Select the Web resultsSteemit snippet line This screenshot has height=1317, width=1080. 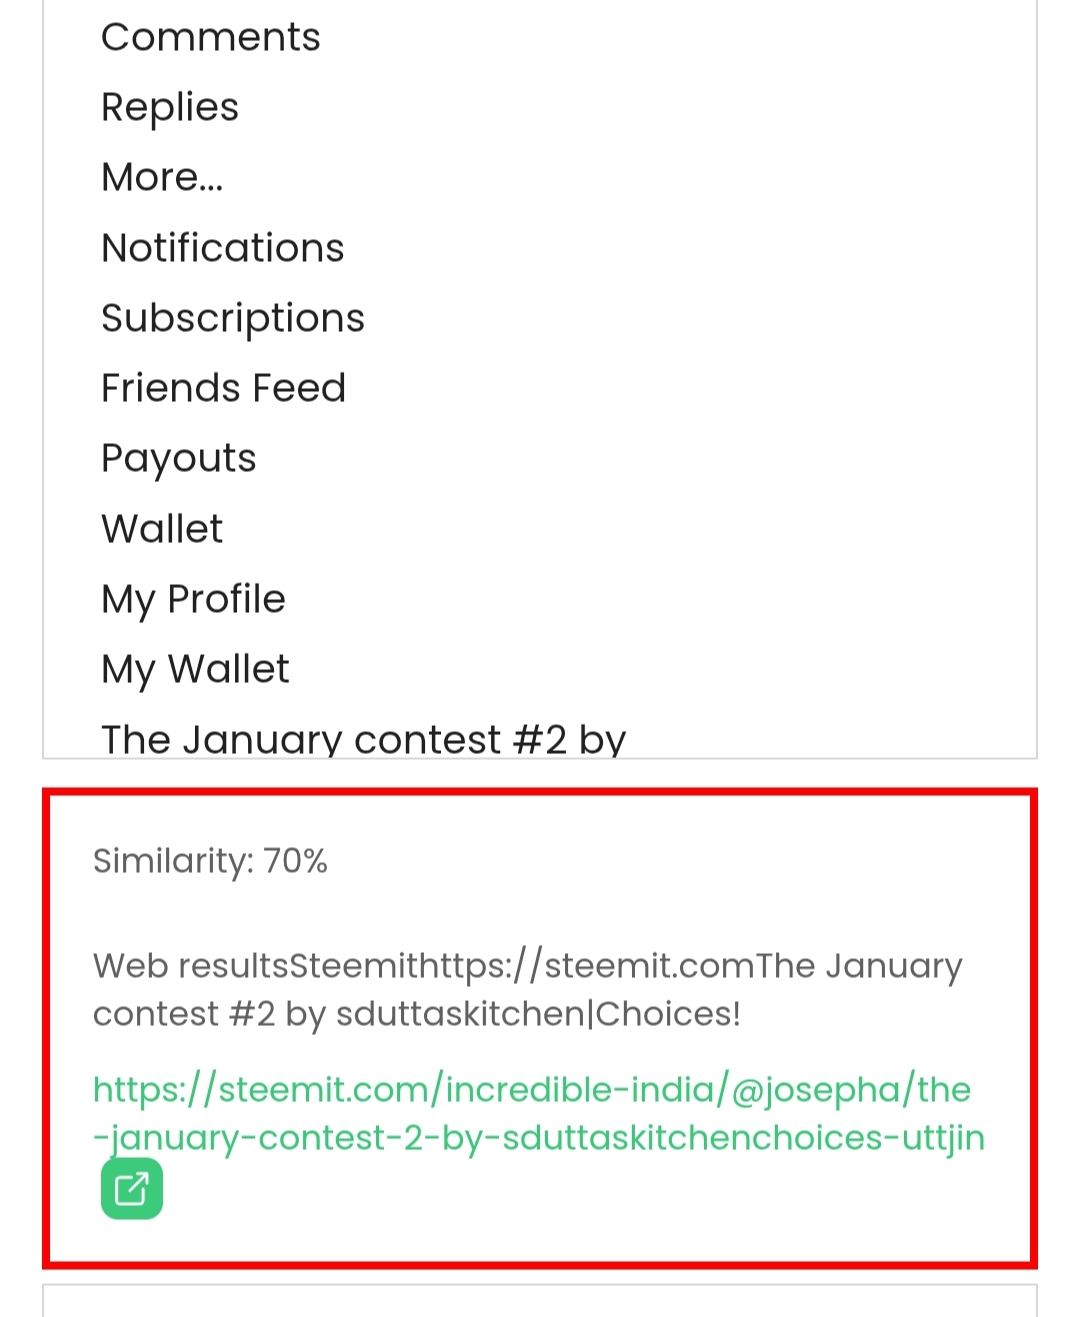coord(527,966)
